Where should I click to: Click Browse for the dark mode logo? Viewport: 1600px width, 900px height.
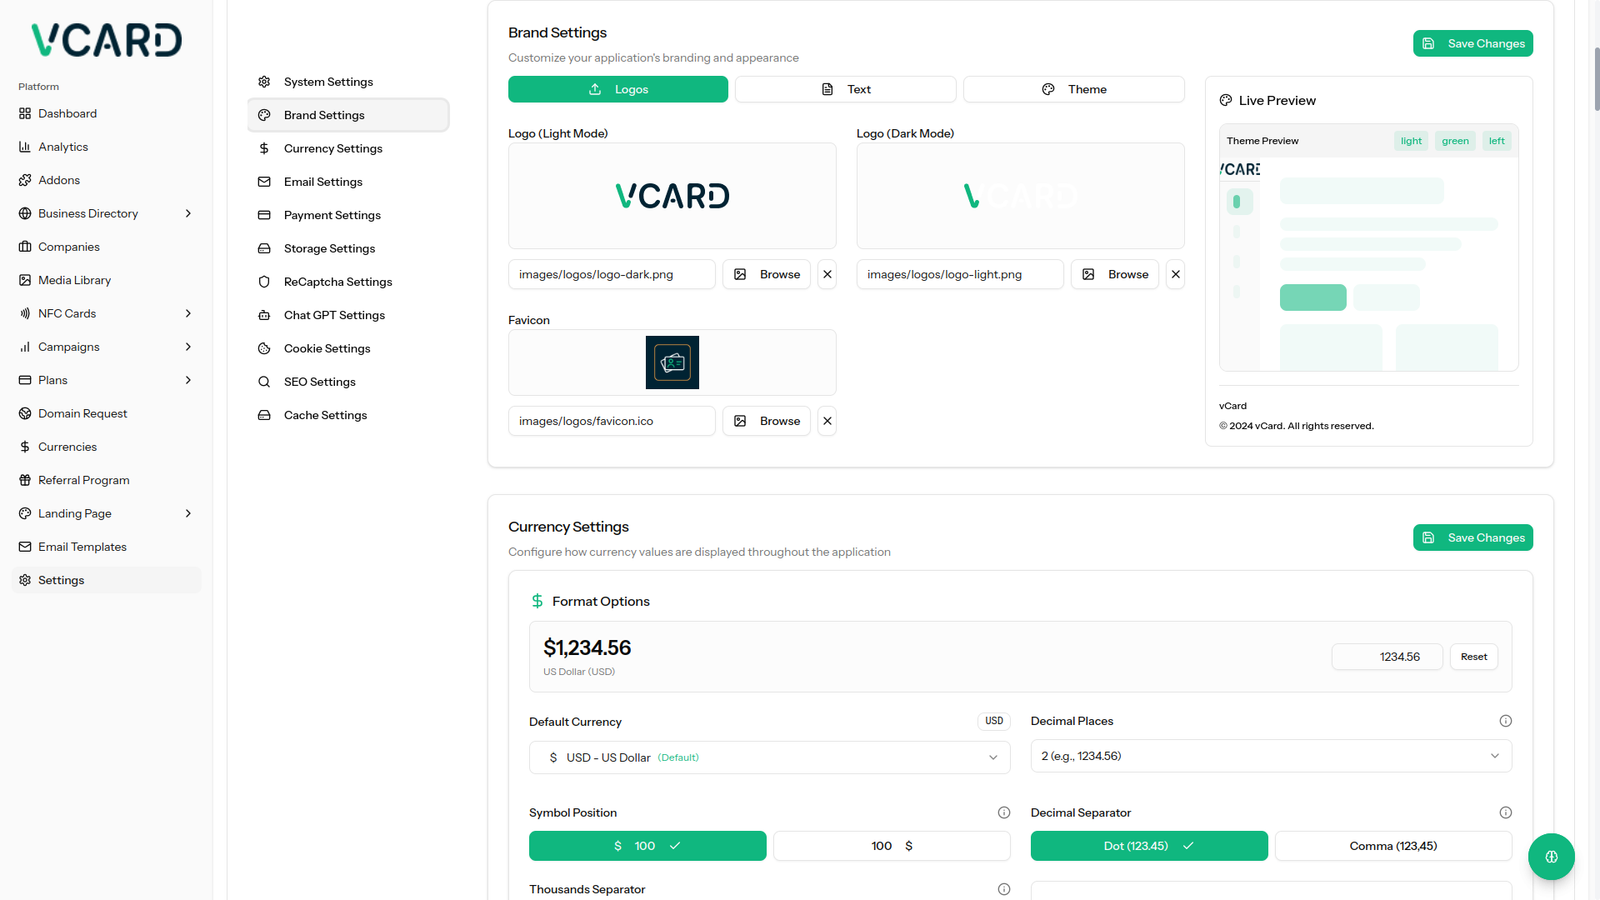click(x=1114, y=274)
